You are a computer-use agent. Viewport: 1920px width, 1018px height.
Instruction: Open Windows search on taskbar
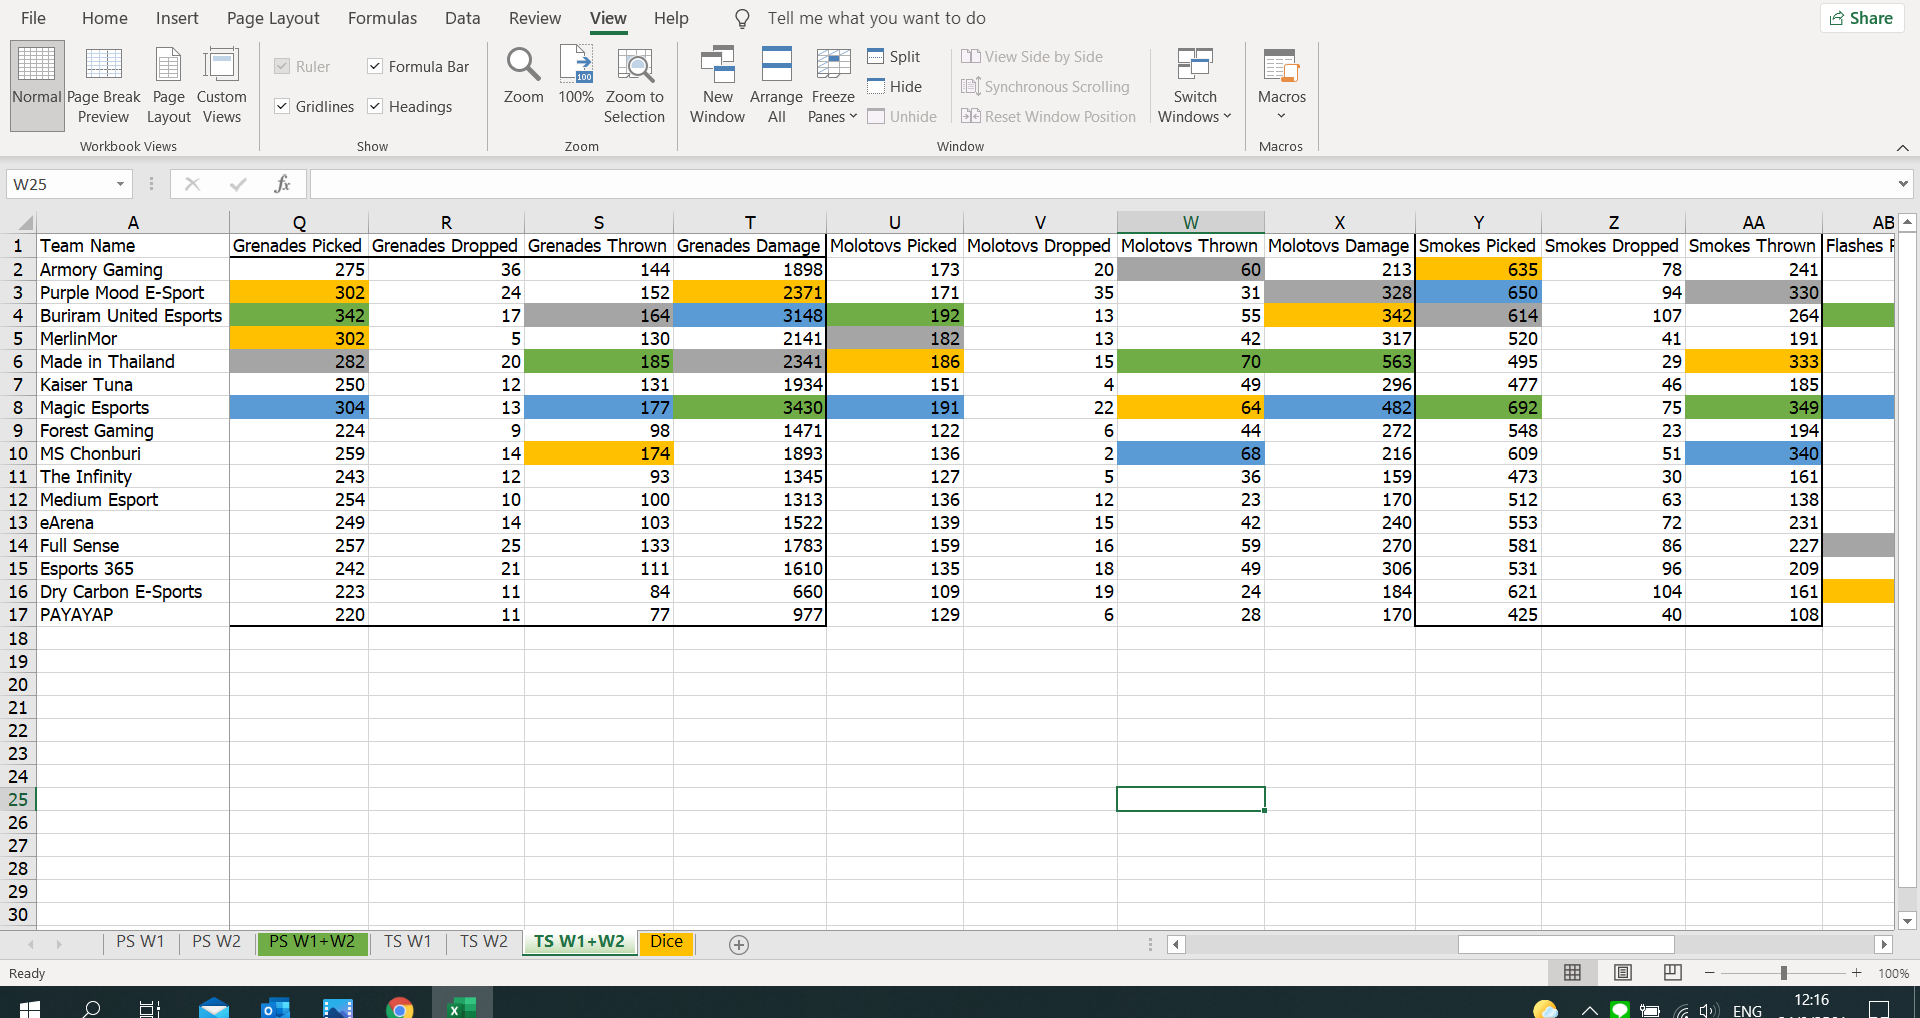pos(91,1007)
